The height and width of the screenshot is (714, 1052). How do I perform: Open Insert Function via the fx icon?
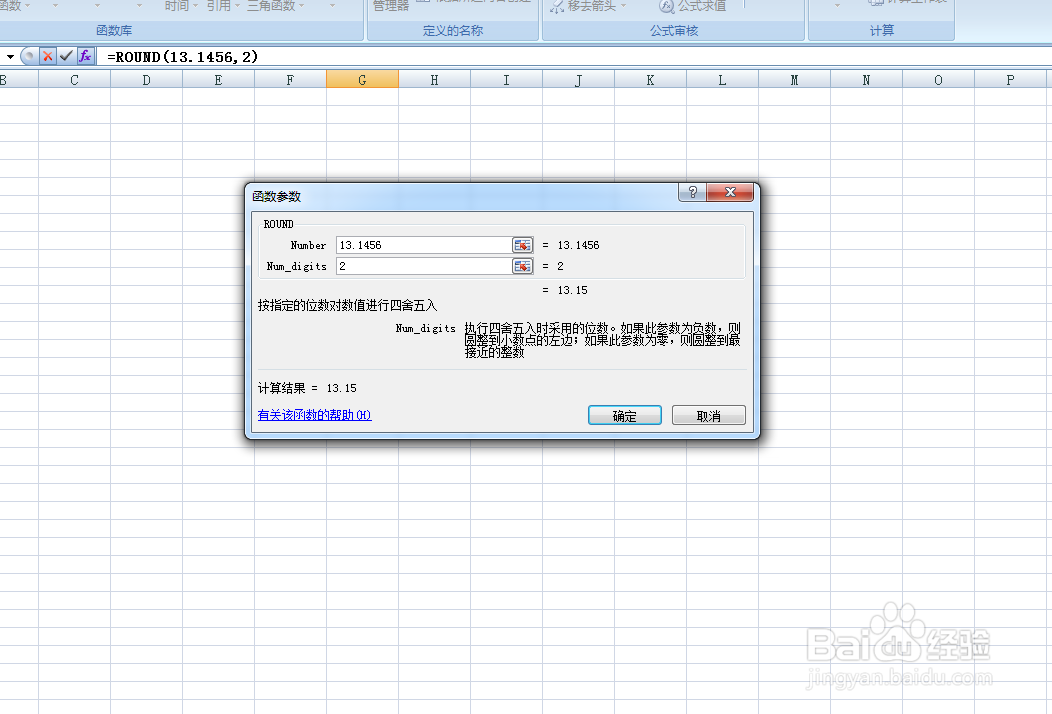point(85,56)
